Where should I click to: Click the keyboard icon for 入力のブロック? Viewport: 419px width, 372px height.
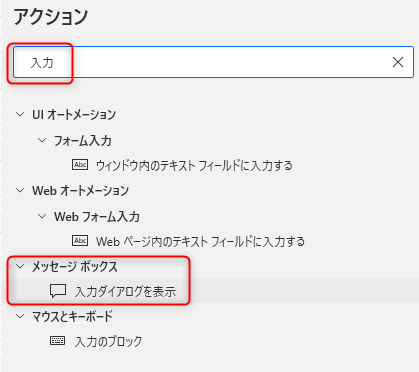pos(58,341)
